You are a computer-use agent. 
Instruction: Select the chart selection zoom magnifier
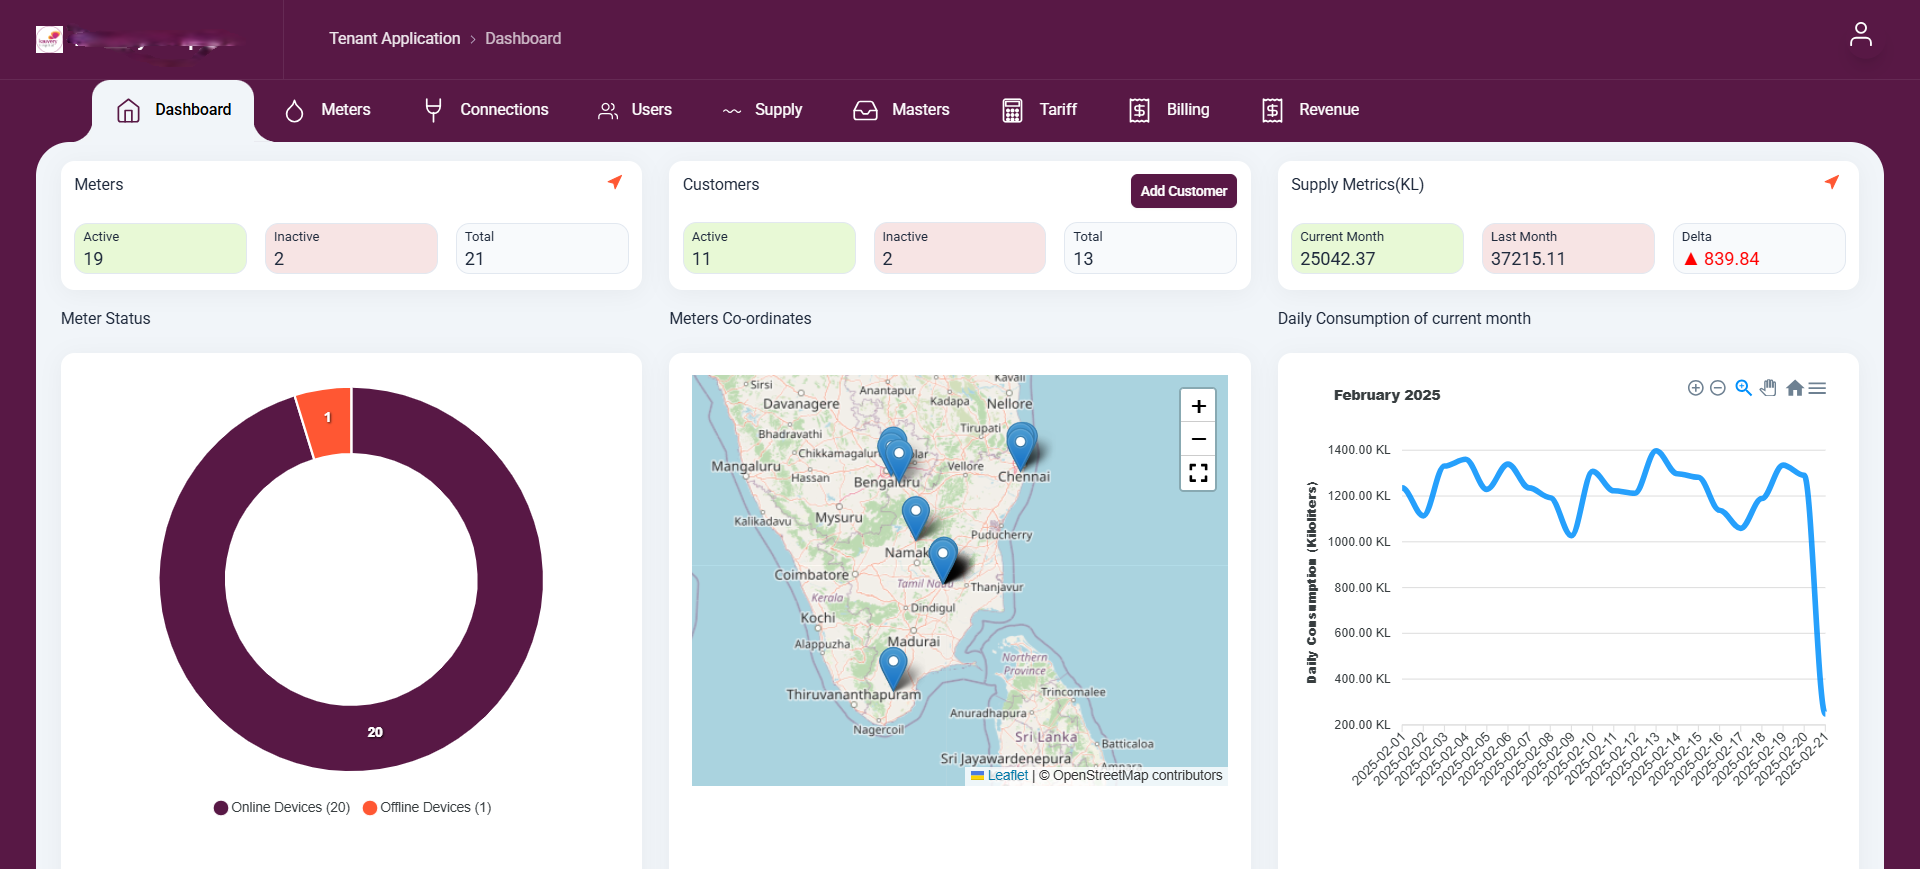click(1743, 388)
